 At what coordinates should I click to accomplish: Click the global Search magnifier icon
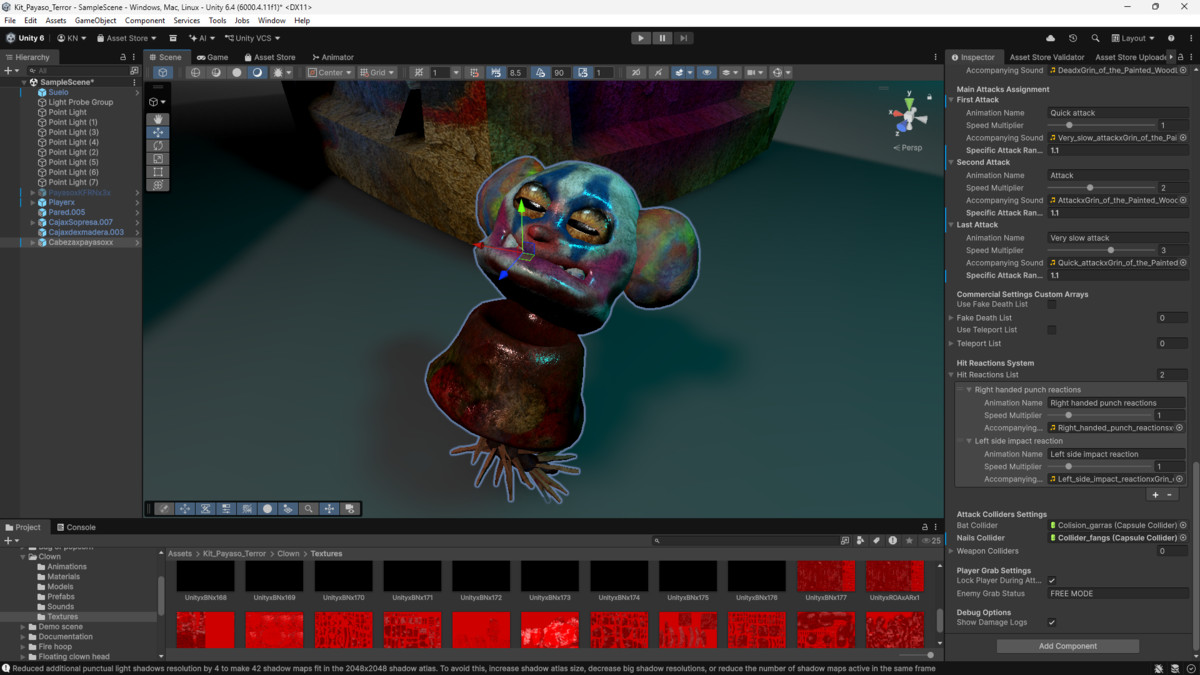pos(1095,38)
